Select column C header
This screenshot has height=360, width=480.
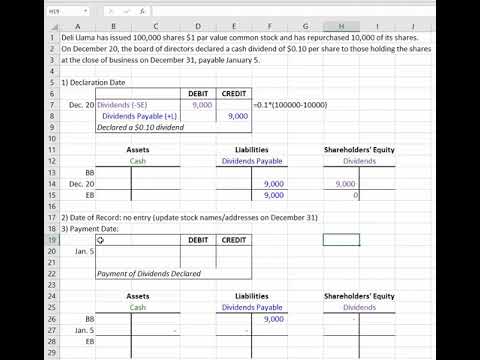(156, 26)
